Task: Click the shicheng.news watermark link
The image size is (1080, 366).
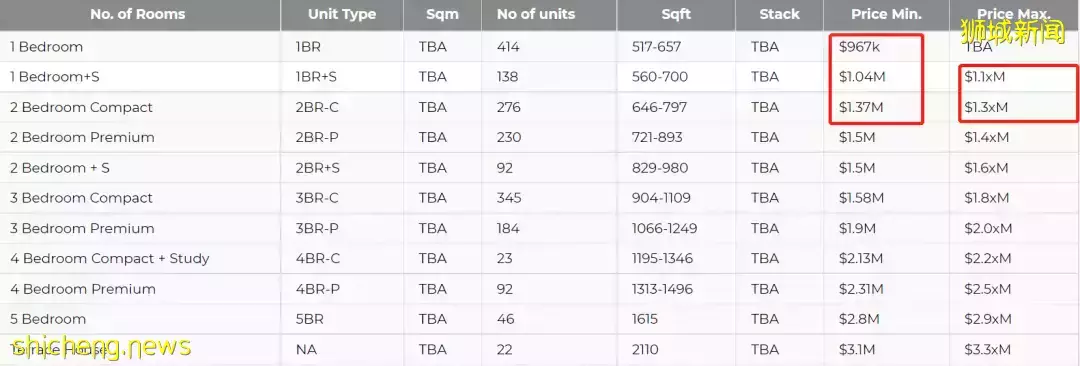Action: (101, 346)
